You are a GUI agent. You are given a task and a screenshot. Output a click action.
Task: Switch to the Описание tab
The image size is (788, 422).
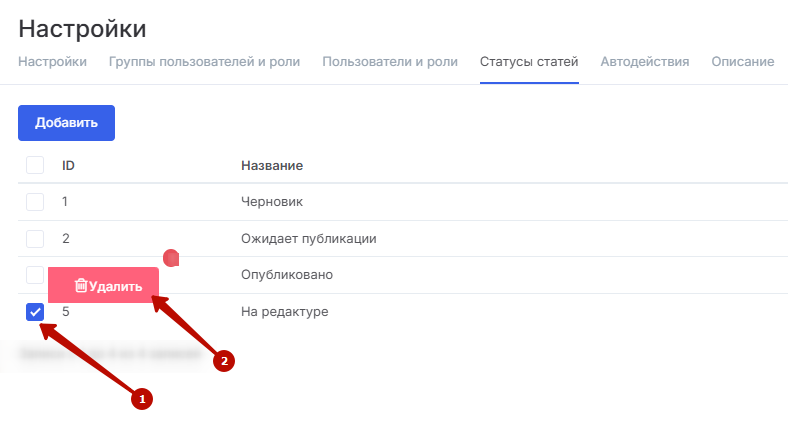(742, 62)
